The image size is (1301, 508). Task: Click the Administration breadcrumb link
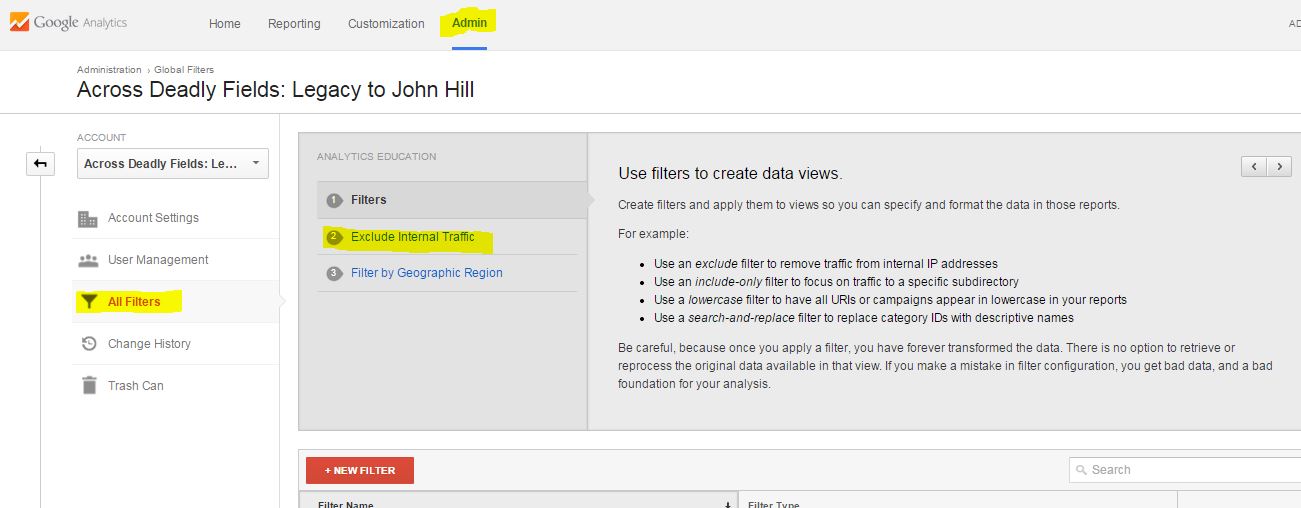(109, 70)
